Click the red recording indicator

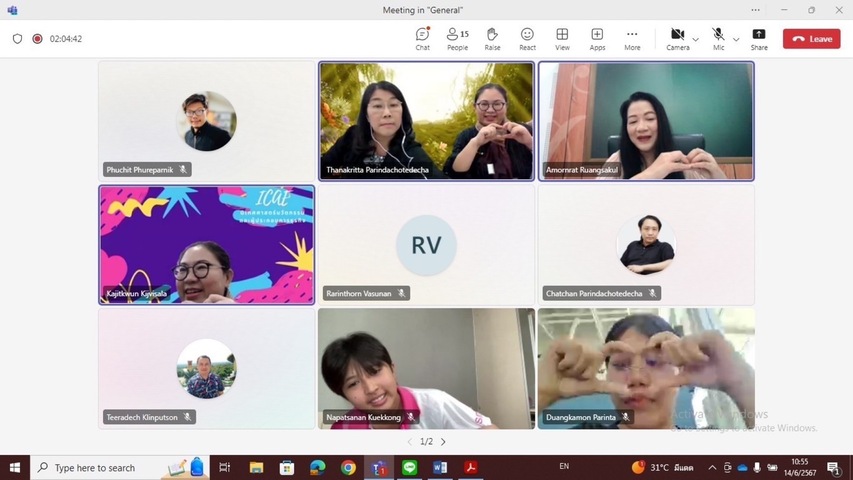pyautogui.click(x=37, y=39)
